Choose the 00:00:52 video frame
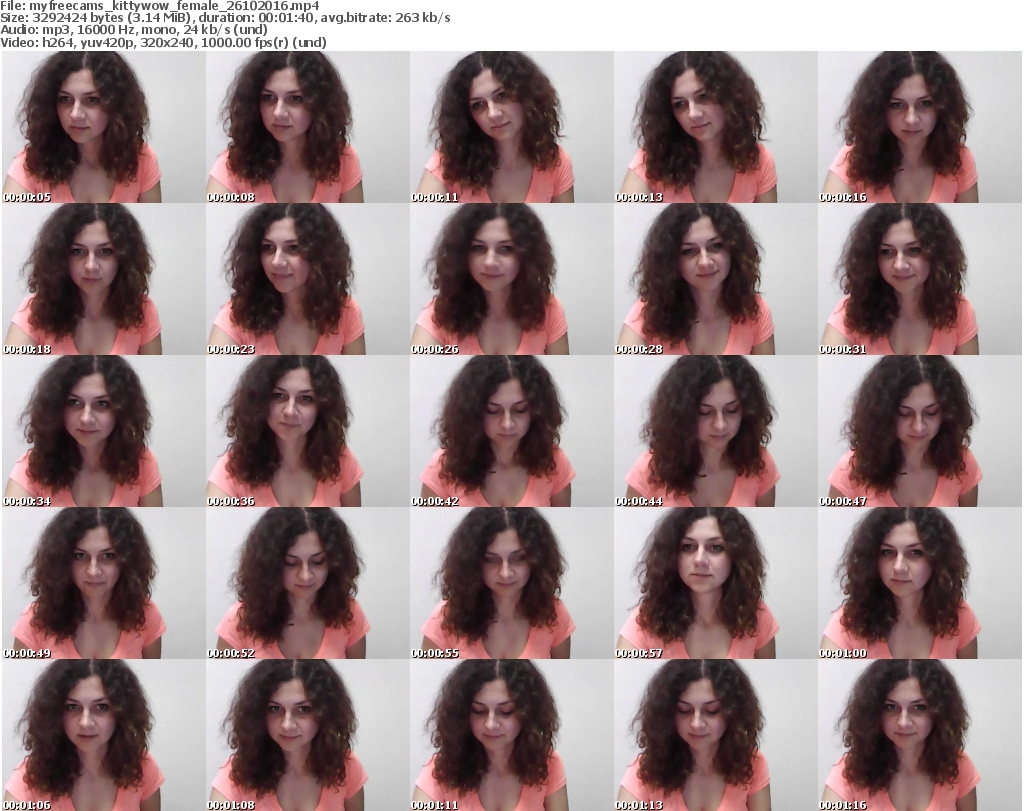This screenshot has height=811, width=1024. click(308, 583)
